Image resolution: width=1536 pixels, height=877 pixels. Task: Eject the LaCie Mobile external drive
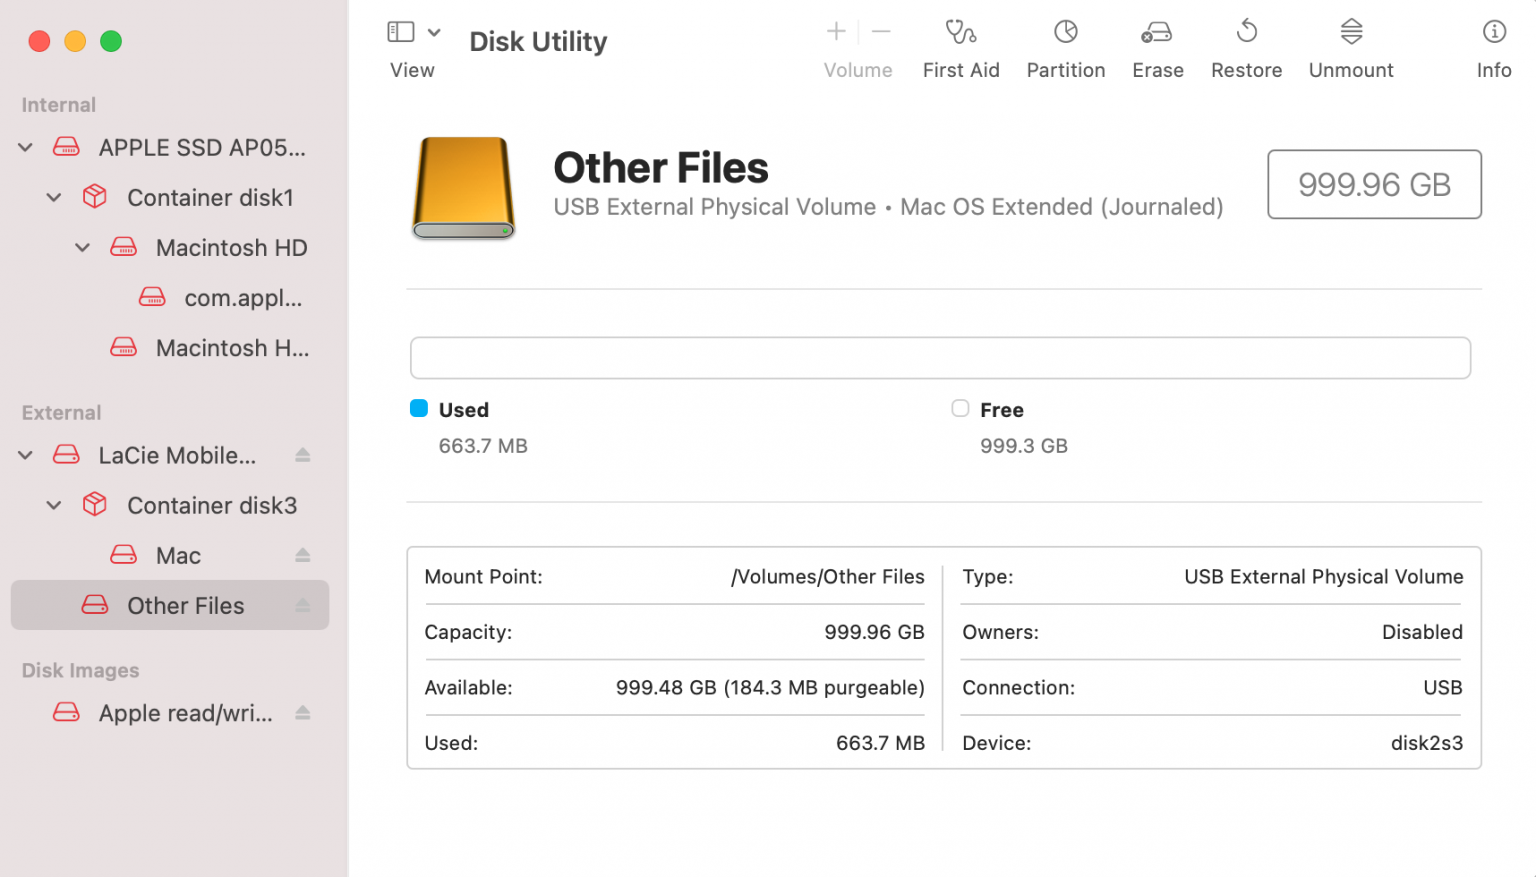point(303,455)
